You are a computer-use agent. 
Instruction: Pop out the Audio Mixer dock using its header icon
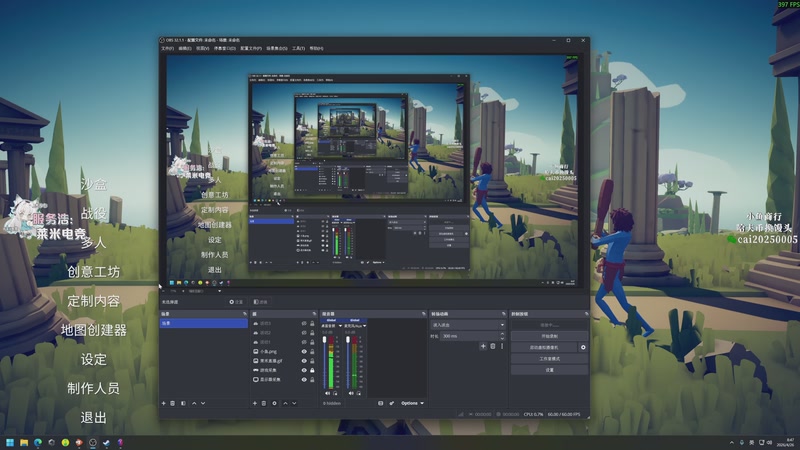click(x=423, y=314)
